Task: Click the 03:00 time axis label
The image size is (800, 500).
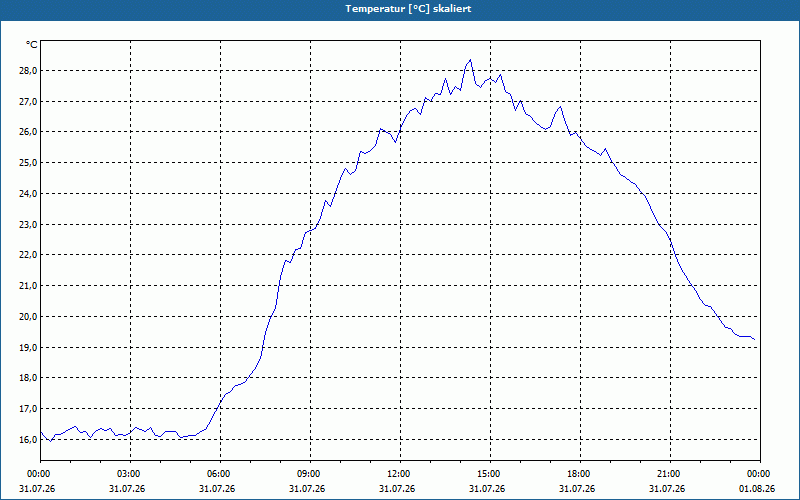Action: coord(131,474)
